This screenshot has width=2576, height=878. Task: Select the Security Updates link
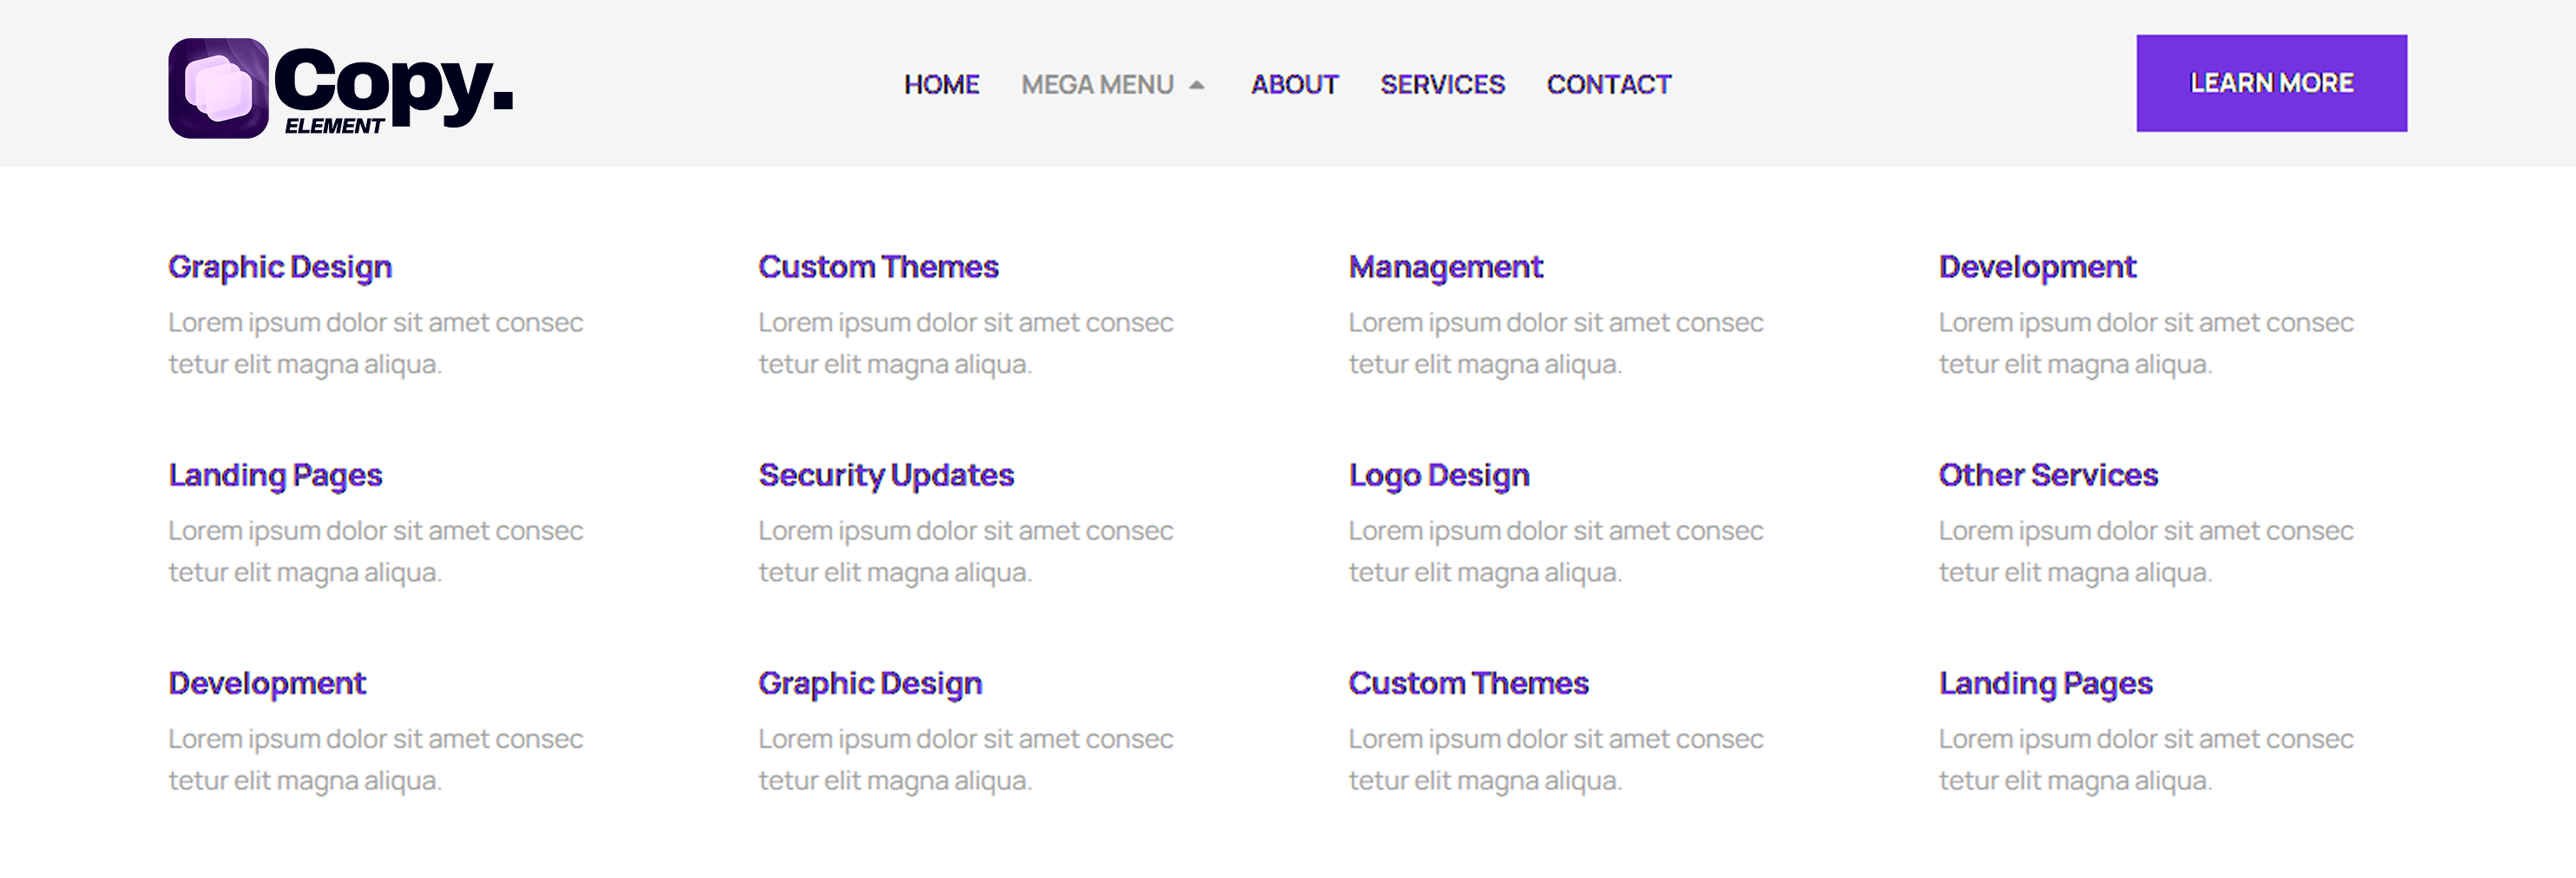[887, 475]
